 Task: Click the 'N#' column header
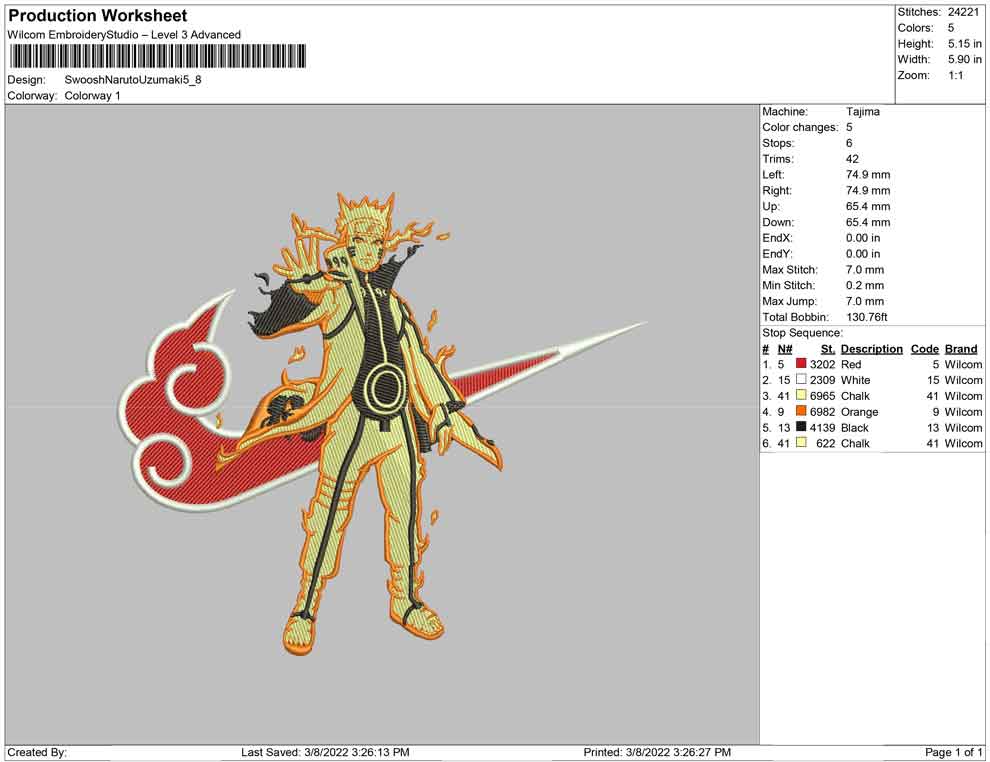coord(785,348)
